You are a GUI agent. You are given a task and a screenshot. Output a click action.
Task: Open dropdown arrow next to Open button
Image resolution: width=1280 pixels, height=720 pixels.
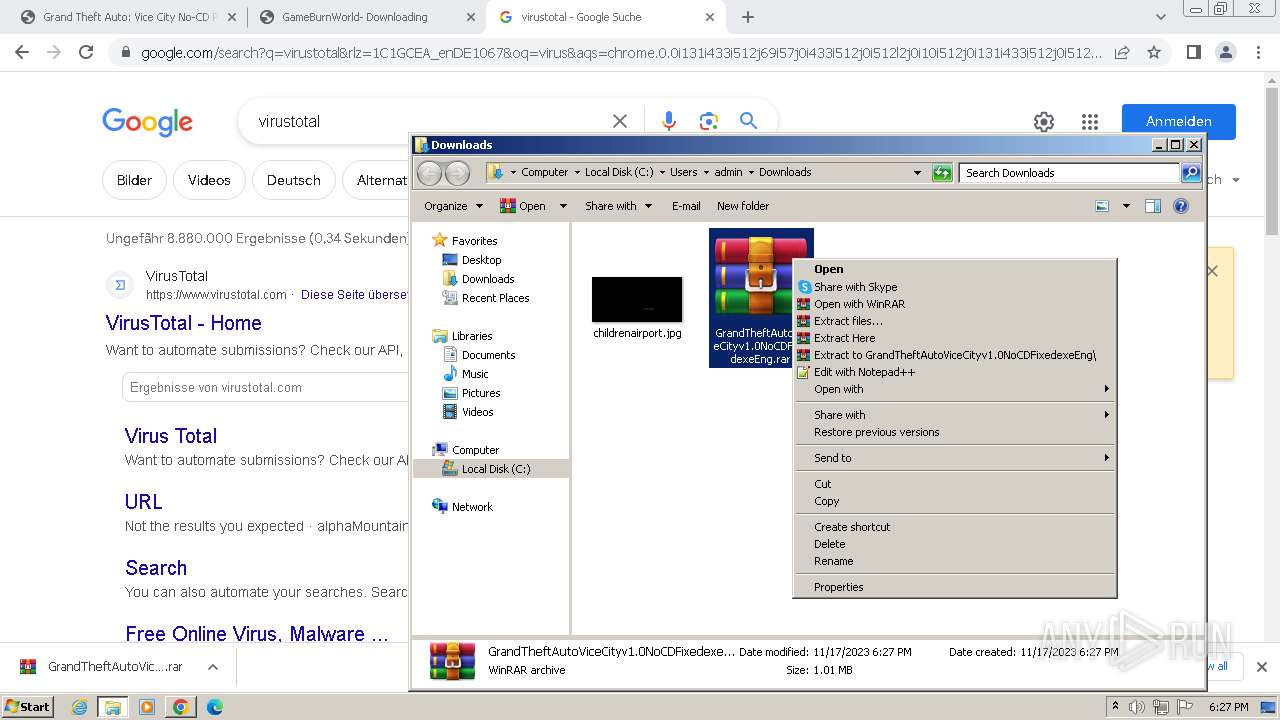[x=563, y=206]
